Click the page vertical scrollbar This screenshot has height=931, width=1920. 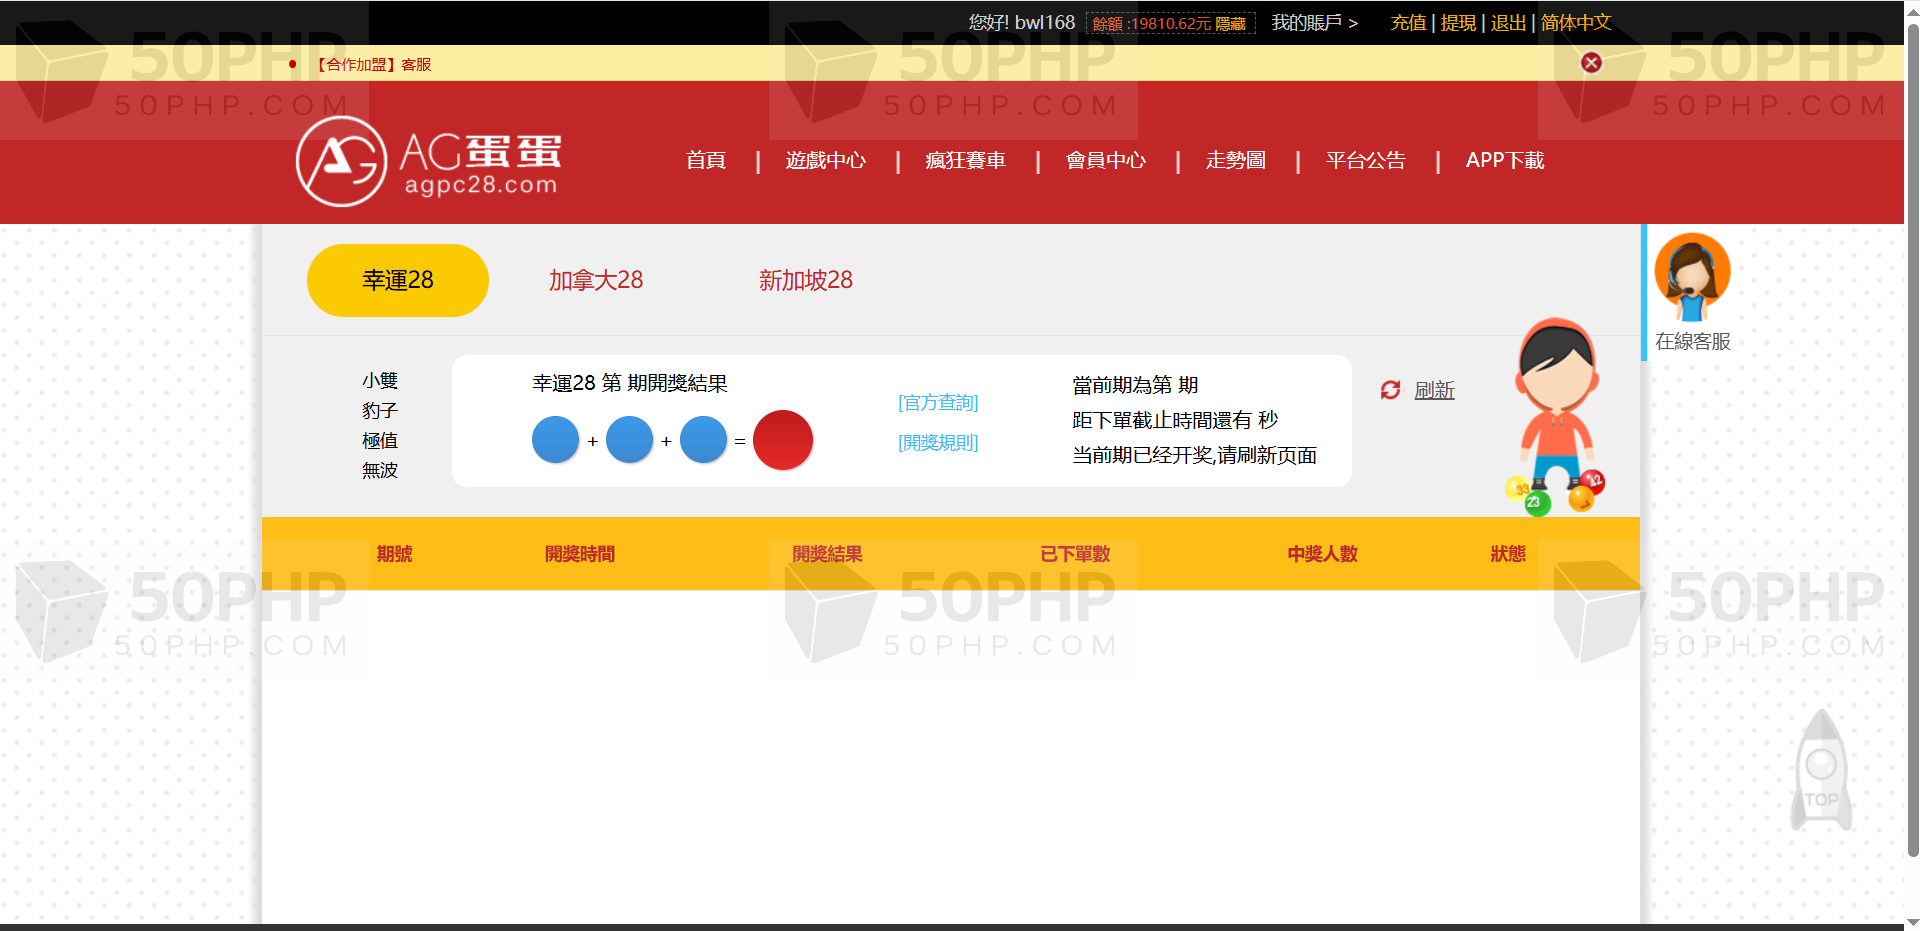coord(1912,450)
